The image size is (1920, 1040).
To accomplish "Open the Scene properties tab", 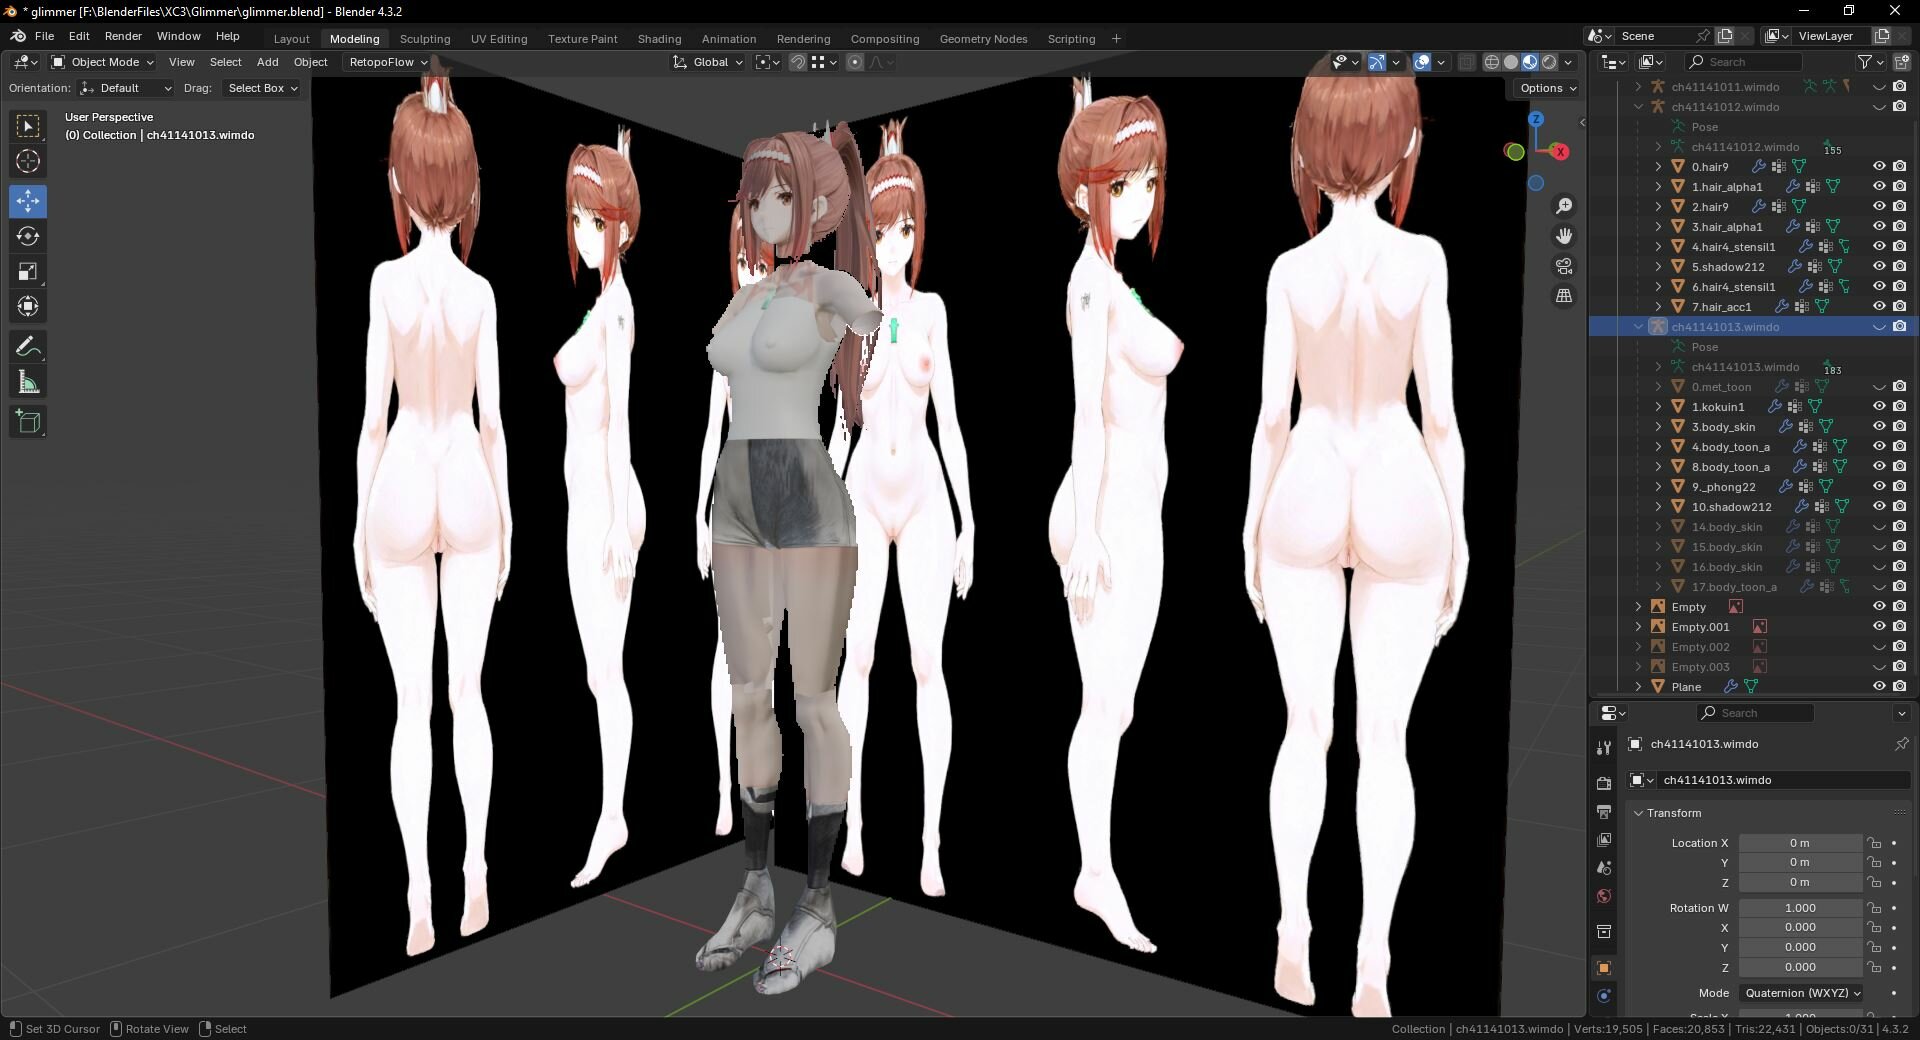I will pyautogui.click(x=1604, y=867).
